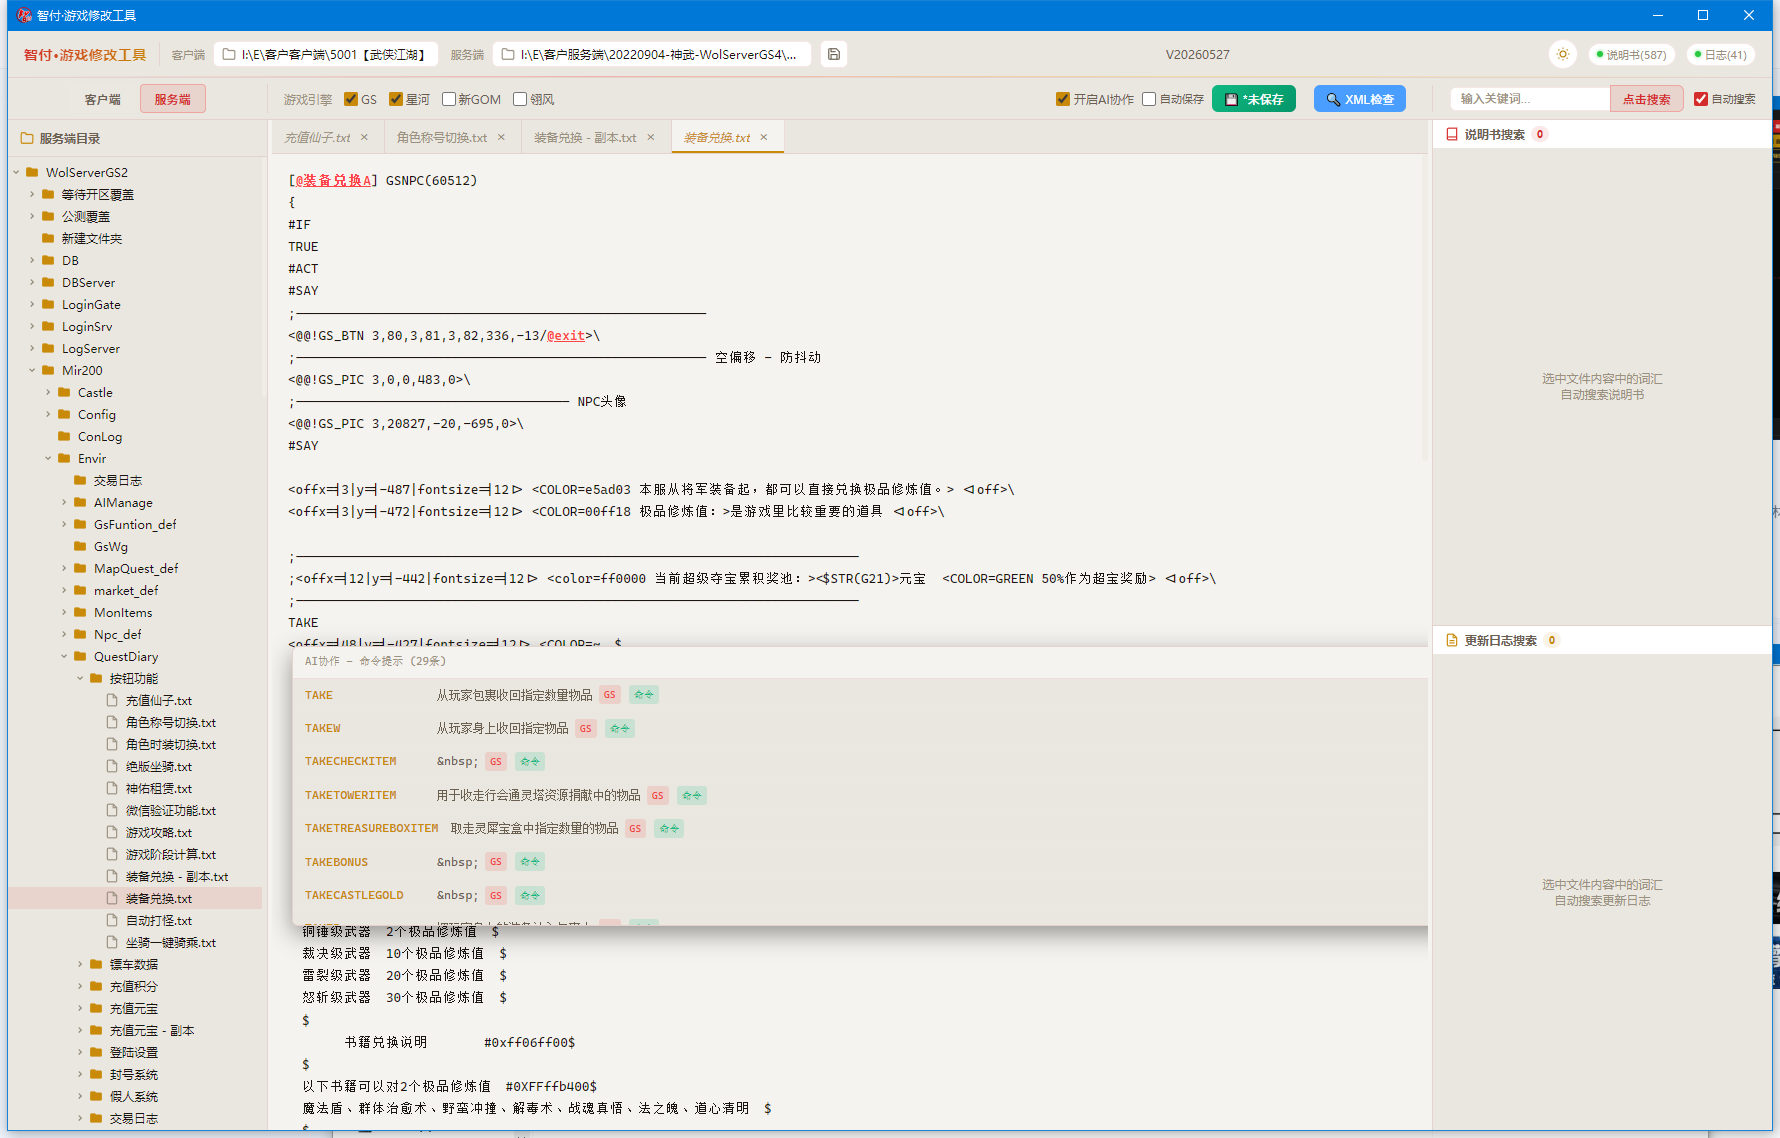
Task: Collapse the 按钮功能 folder
Action: [x=81, y=678]
